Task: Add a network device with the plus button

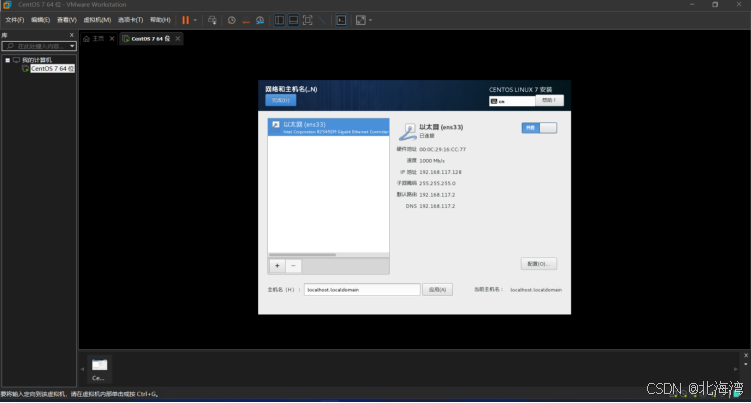Action: (277, 265)
